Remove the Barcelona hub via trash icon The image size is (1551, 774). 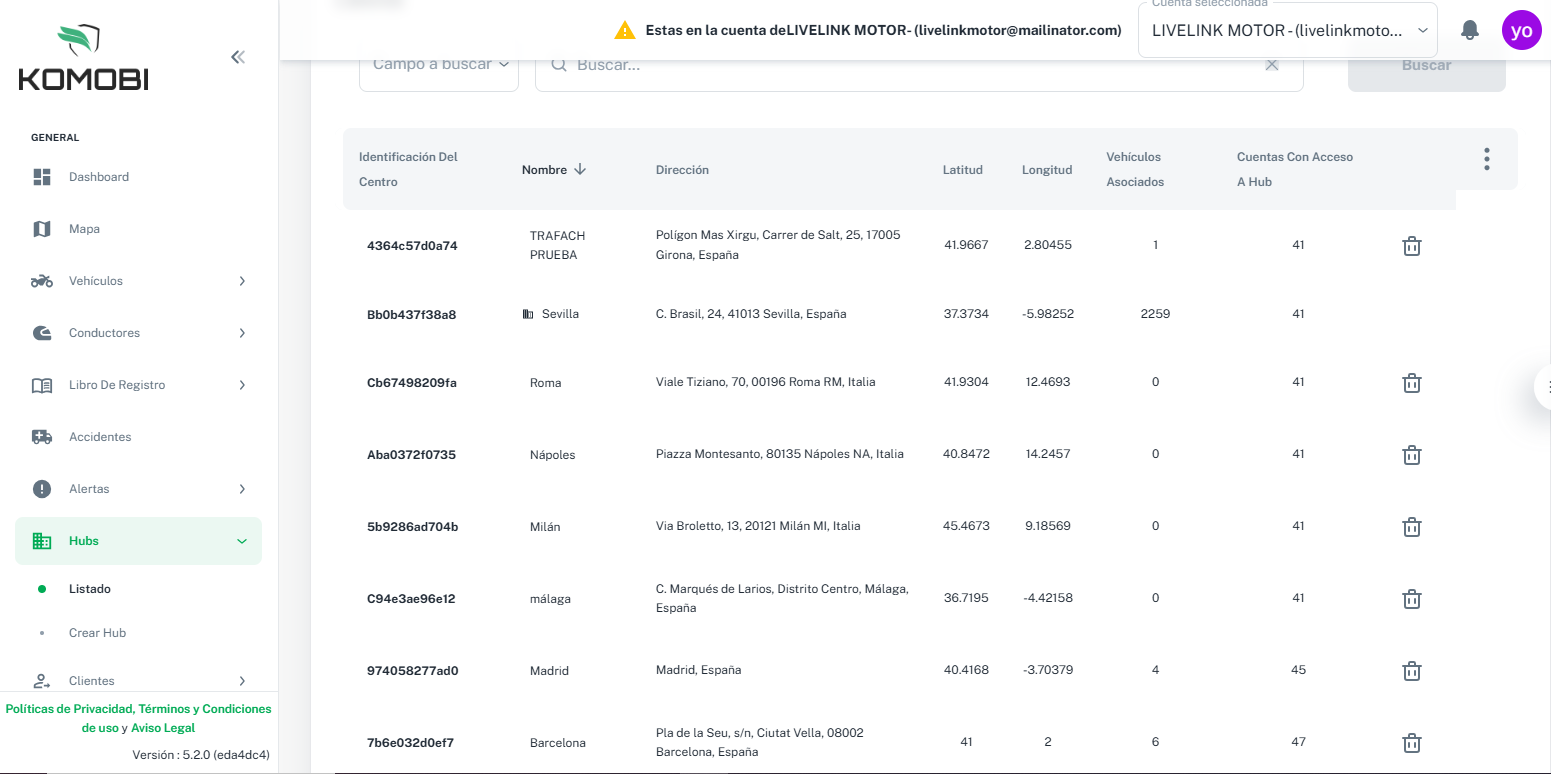(1411, 743)
